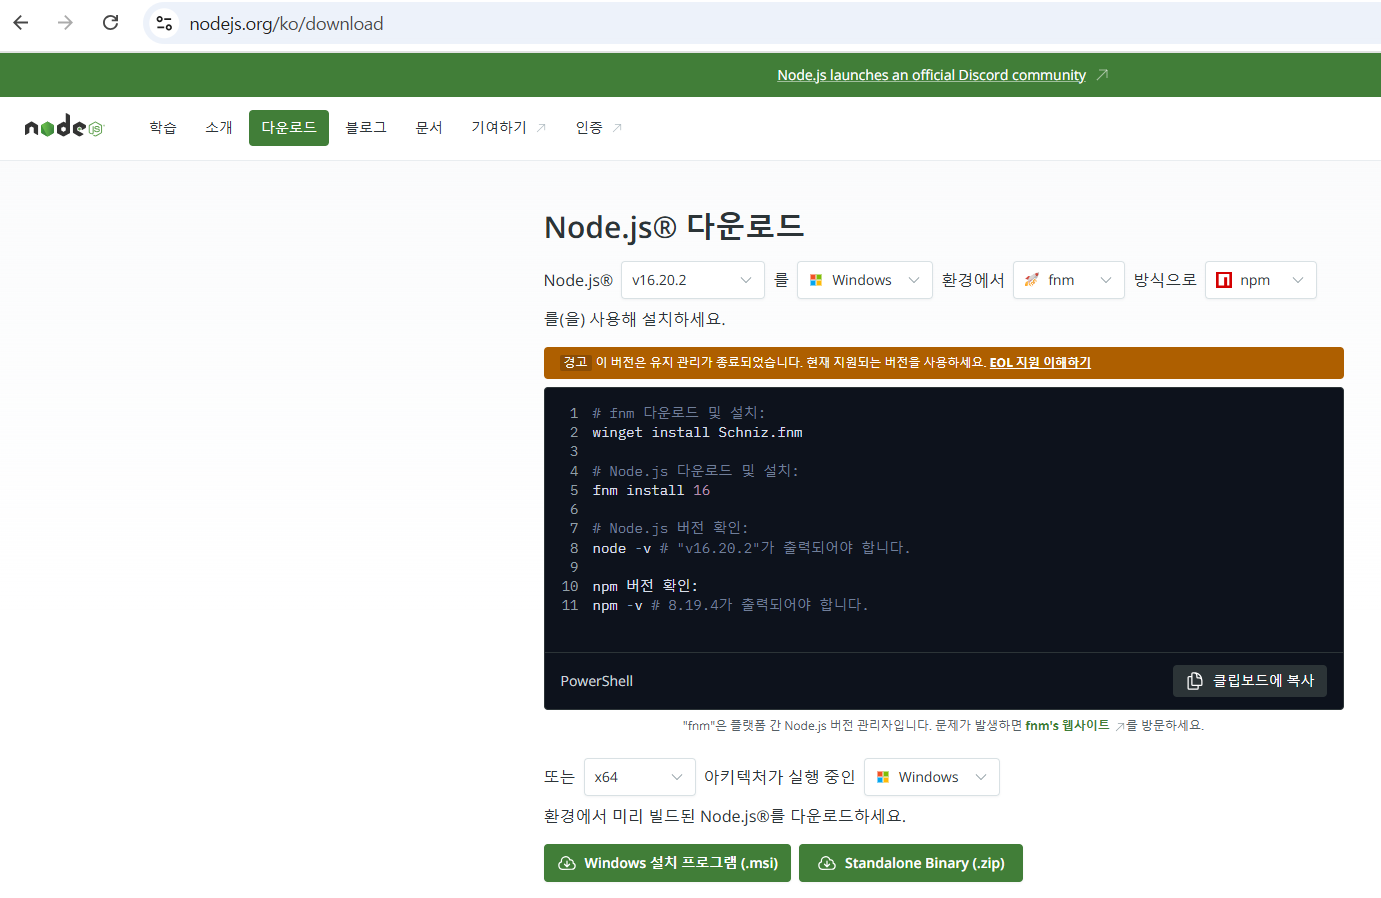The width and height of the screenshot is (1381, 898).
Task: Copy code with the 클립보드에 복사 button
Action: (x=1250, y=681)
